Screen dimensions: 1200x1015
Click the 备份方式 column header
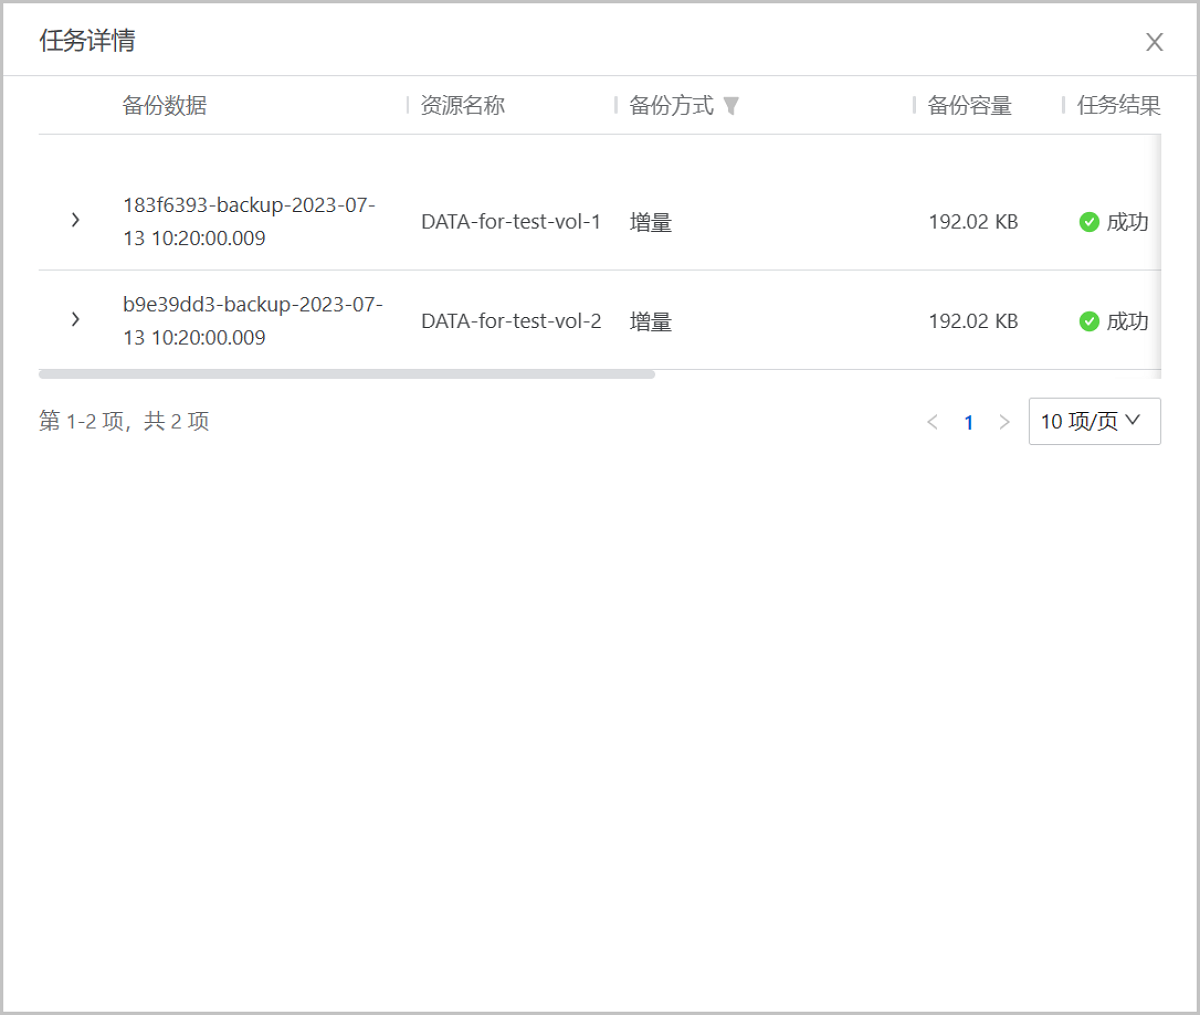670,106
